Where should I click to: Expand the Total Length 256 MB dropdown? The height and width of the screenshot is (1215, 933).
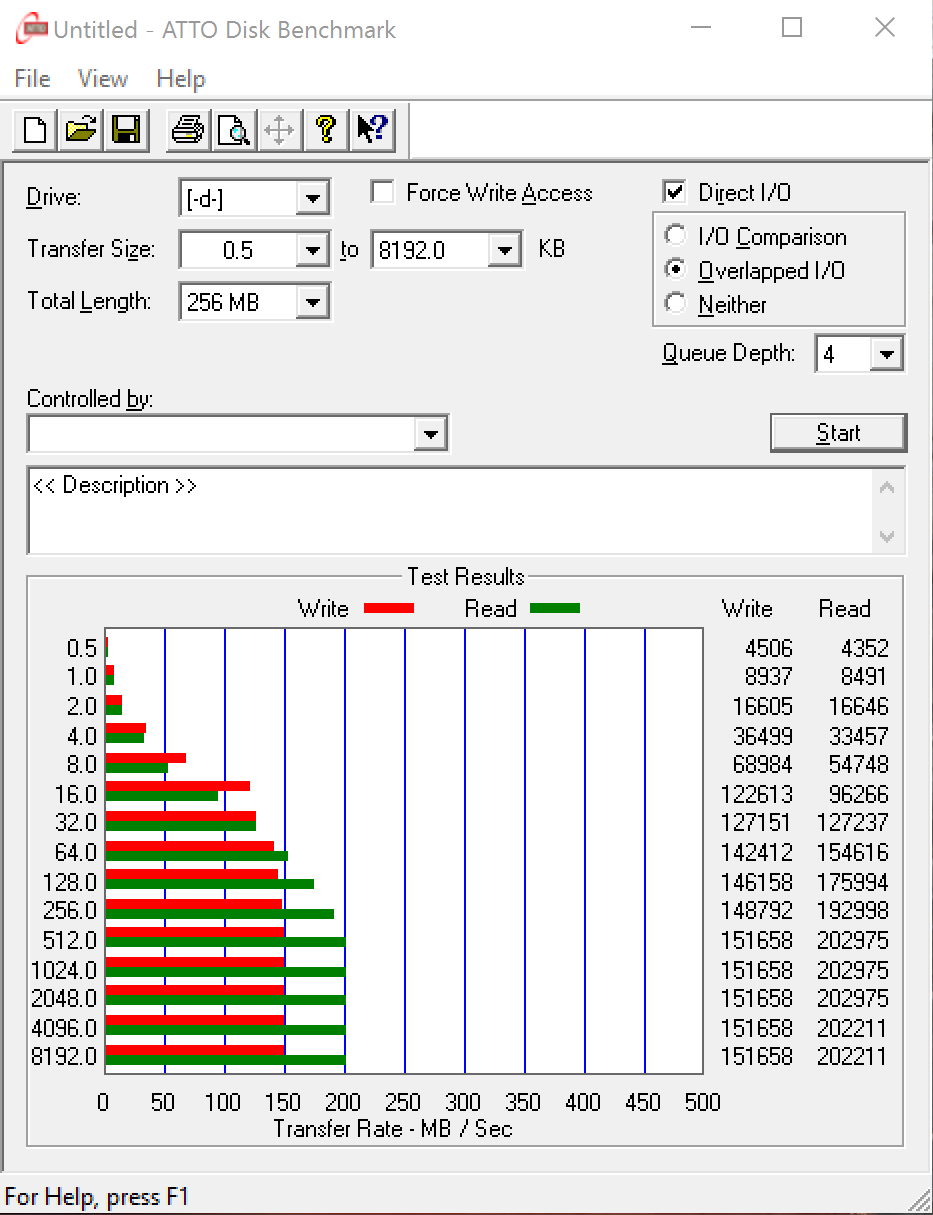(313, 302)
